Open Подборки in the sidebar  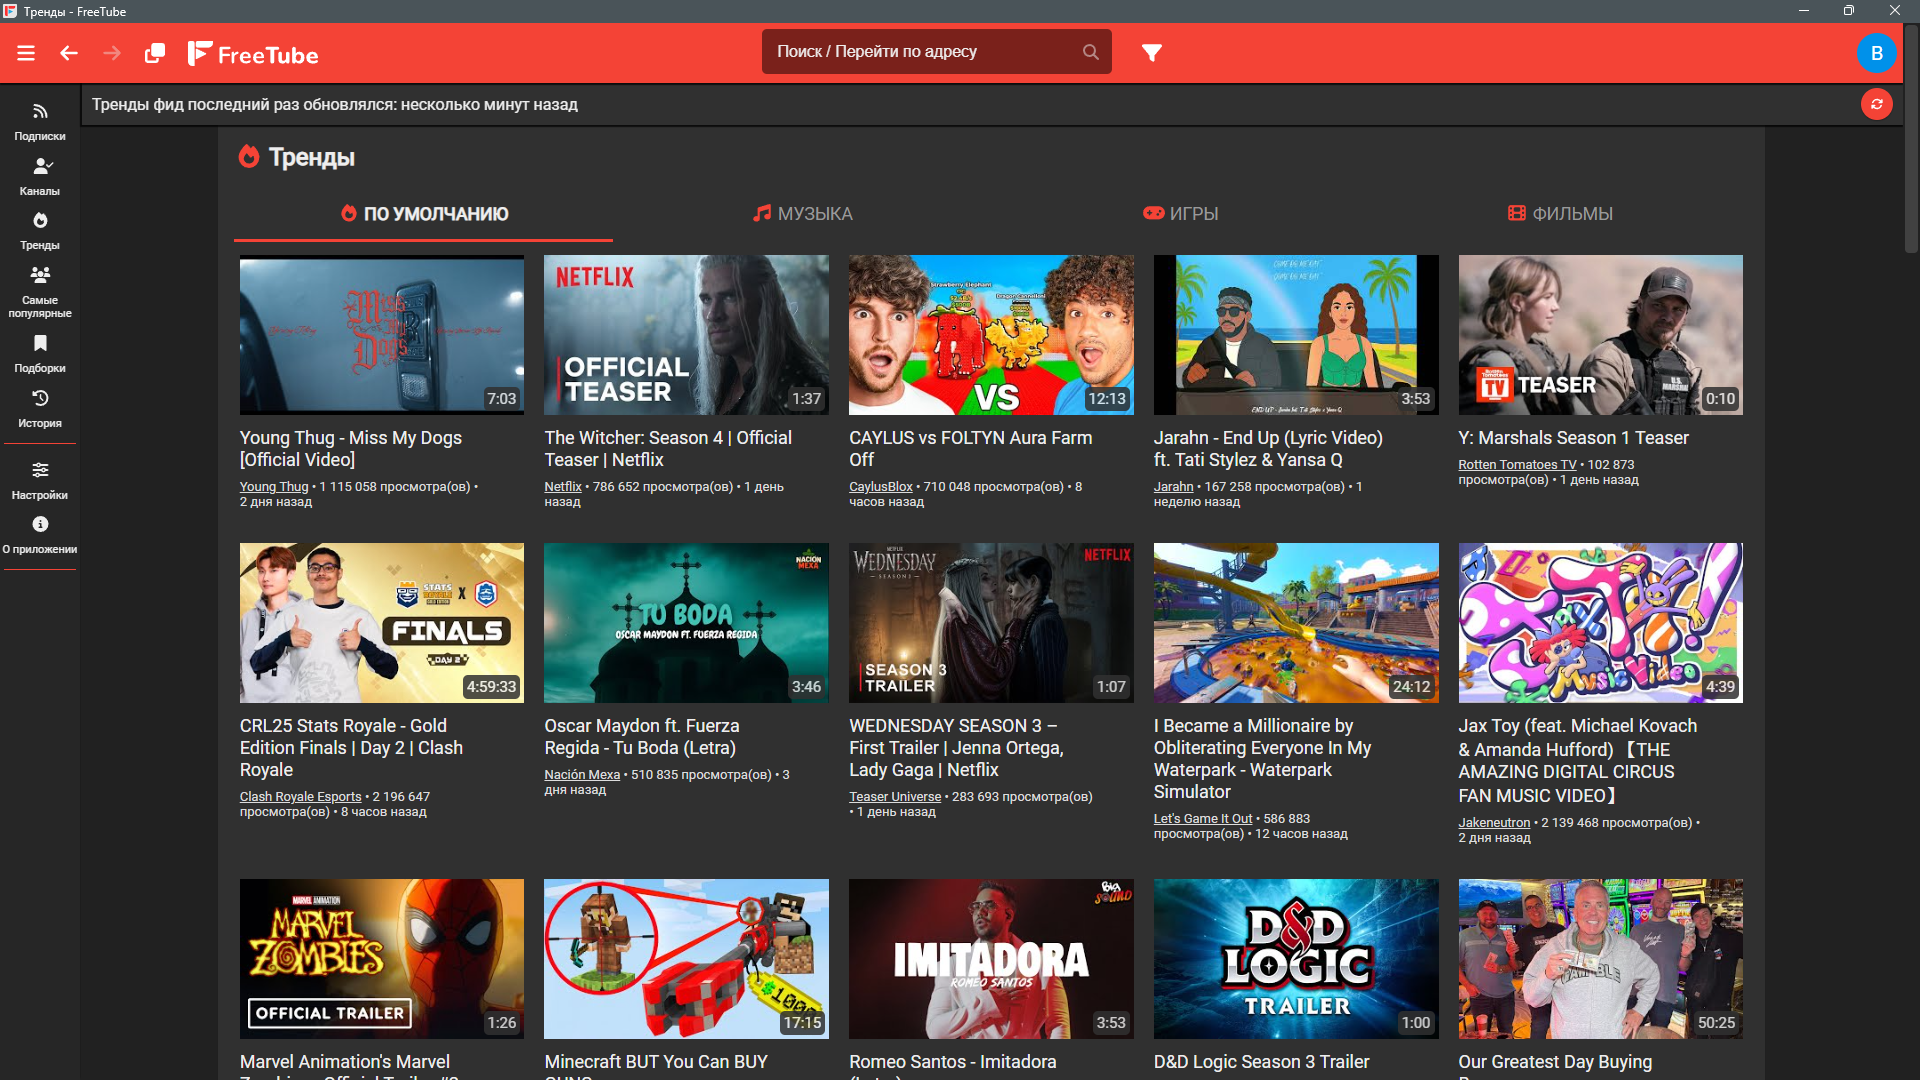click(40, 354)
